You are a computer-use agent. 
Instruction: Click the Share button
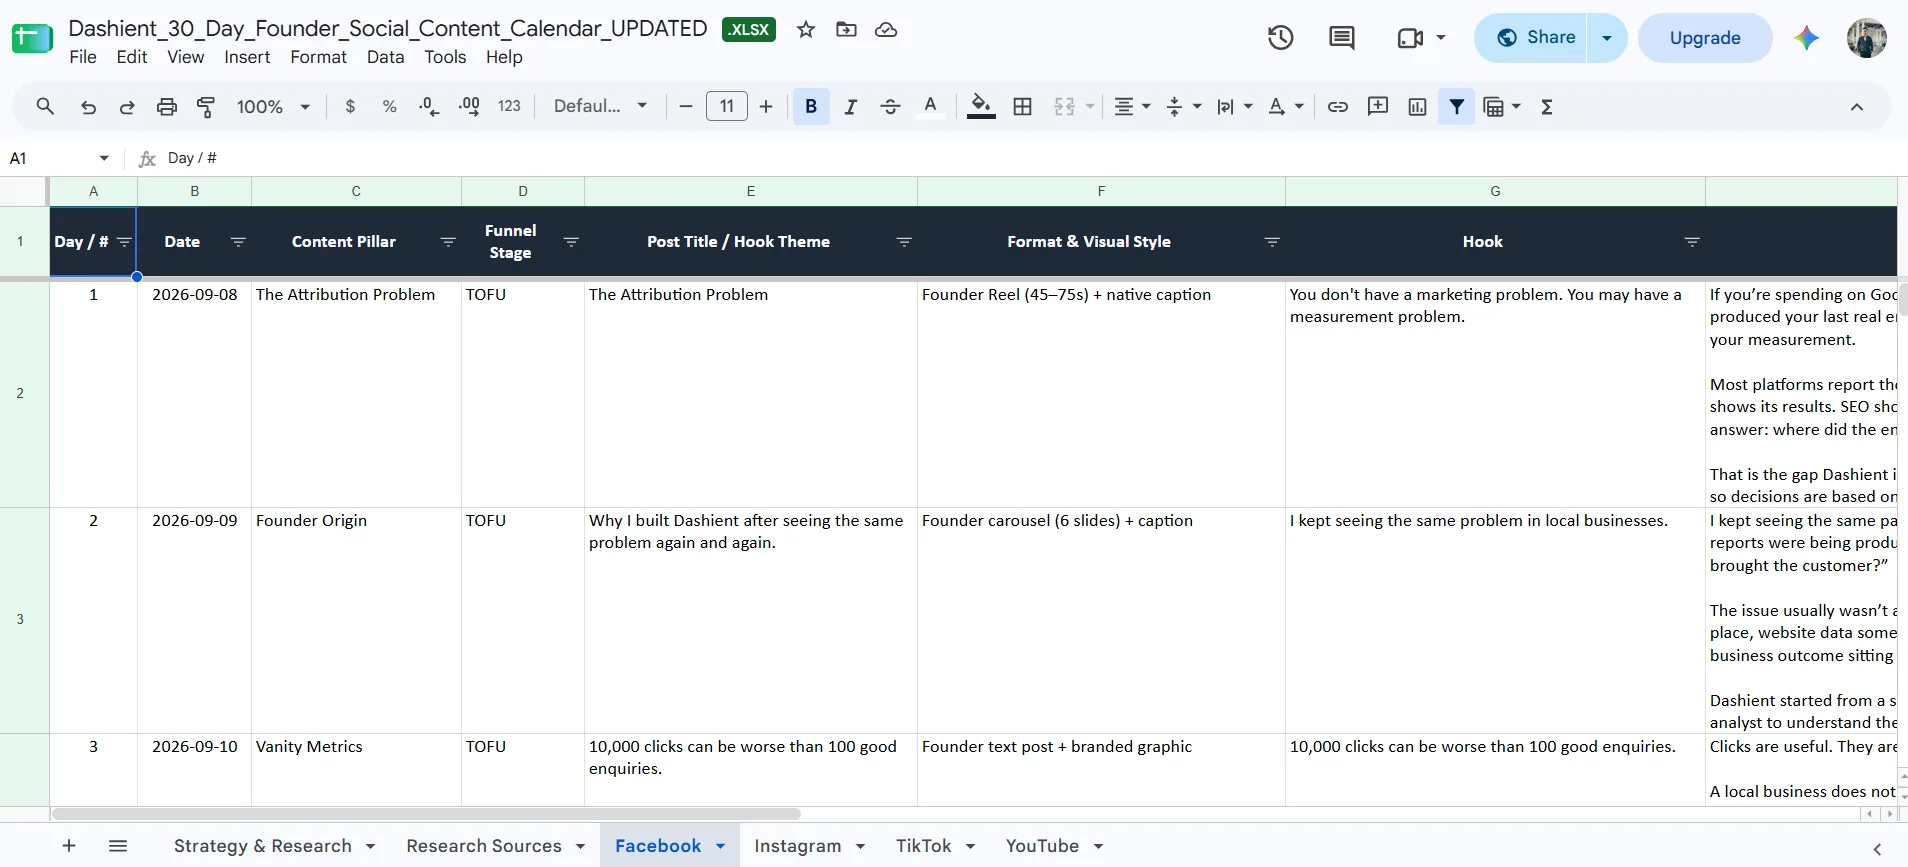1531,38
